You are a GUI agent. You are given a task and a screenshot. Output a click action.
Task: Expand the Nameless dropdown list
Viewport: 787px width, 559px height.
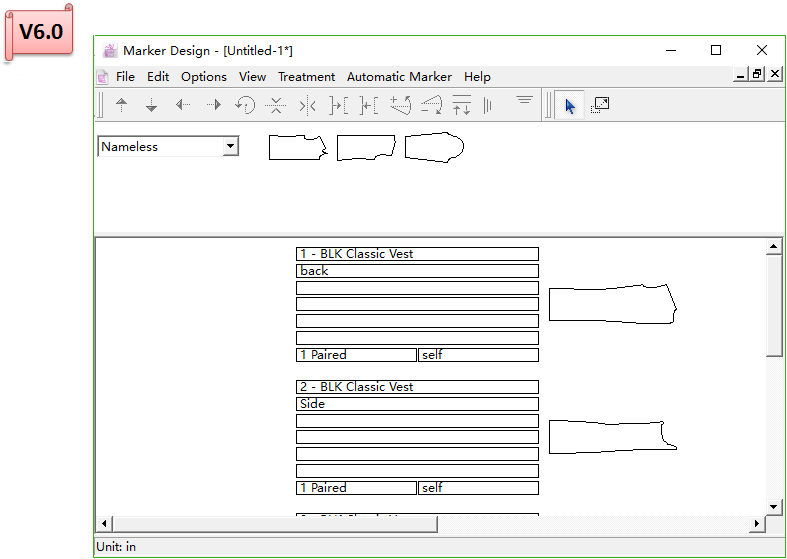tap(230, 146)
